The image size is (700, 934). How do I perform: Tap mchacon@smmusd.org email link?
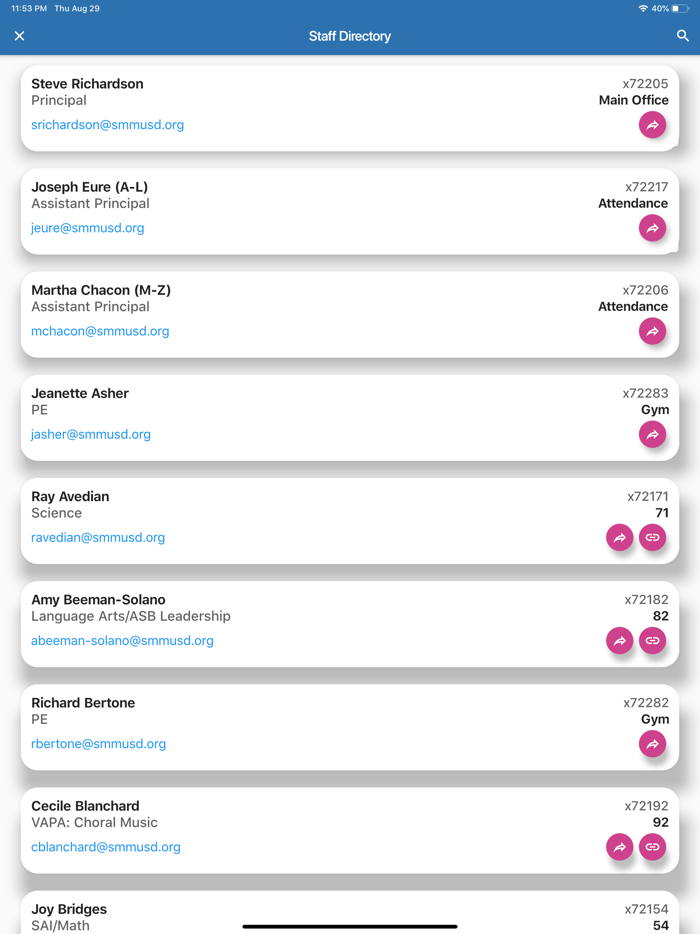coord(100,331)
